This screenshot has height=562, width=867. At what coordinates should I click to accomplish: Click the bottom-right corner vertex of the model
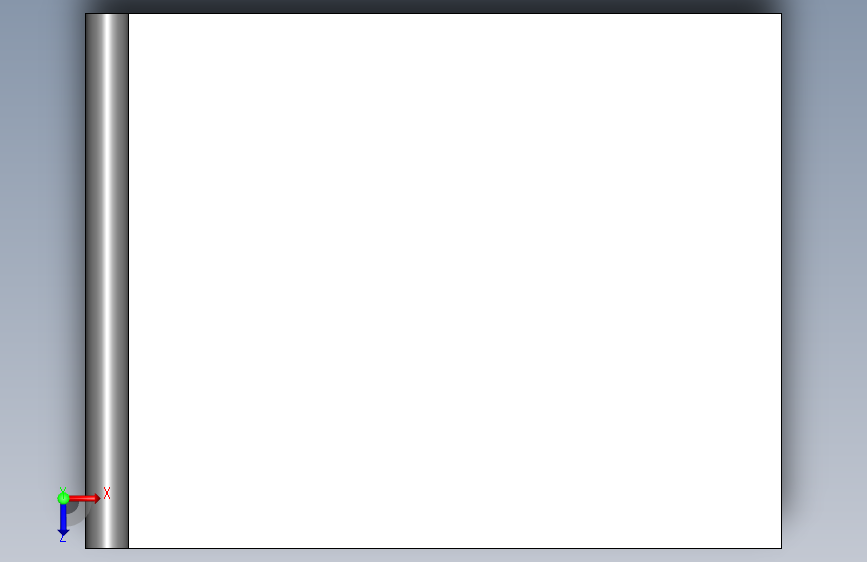781,548
